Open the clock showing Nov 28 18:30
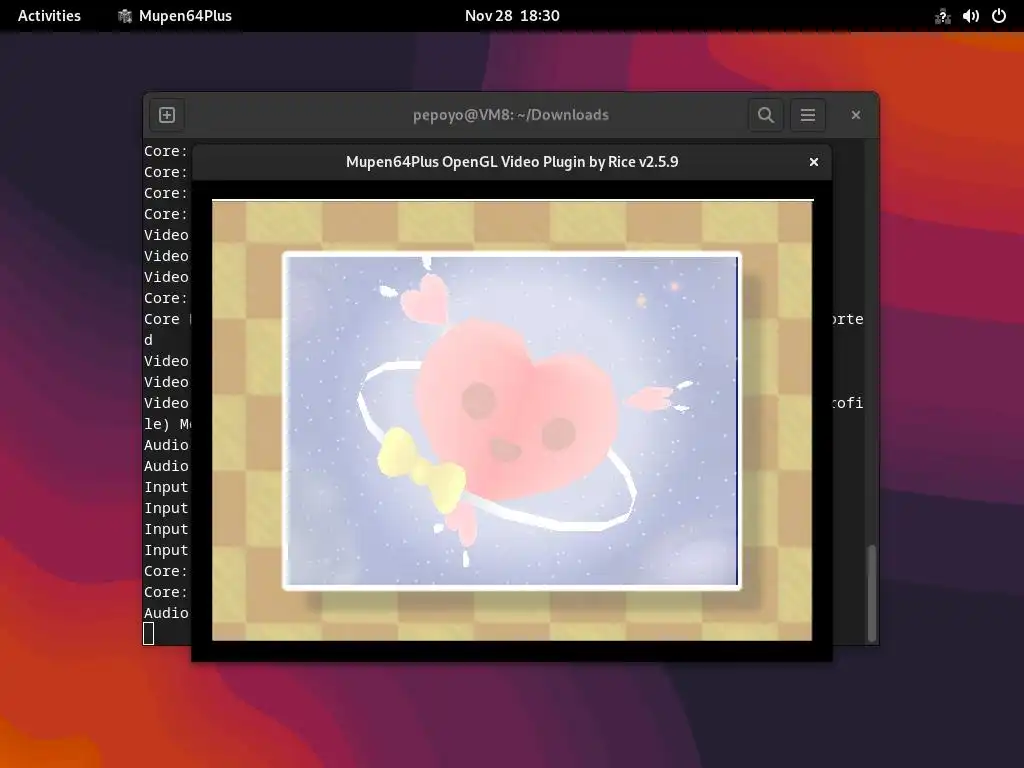 pyautogui.click(x=512, y=16)
